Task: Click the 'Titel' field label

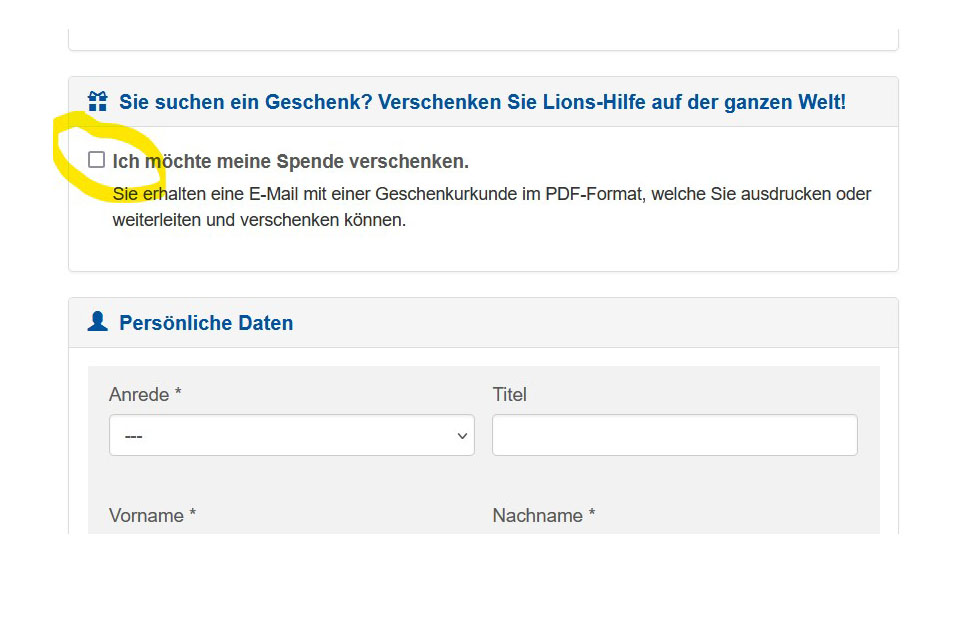Action: 509,394
